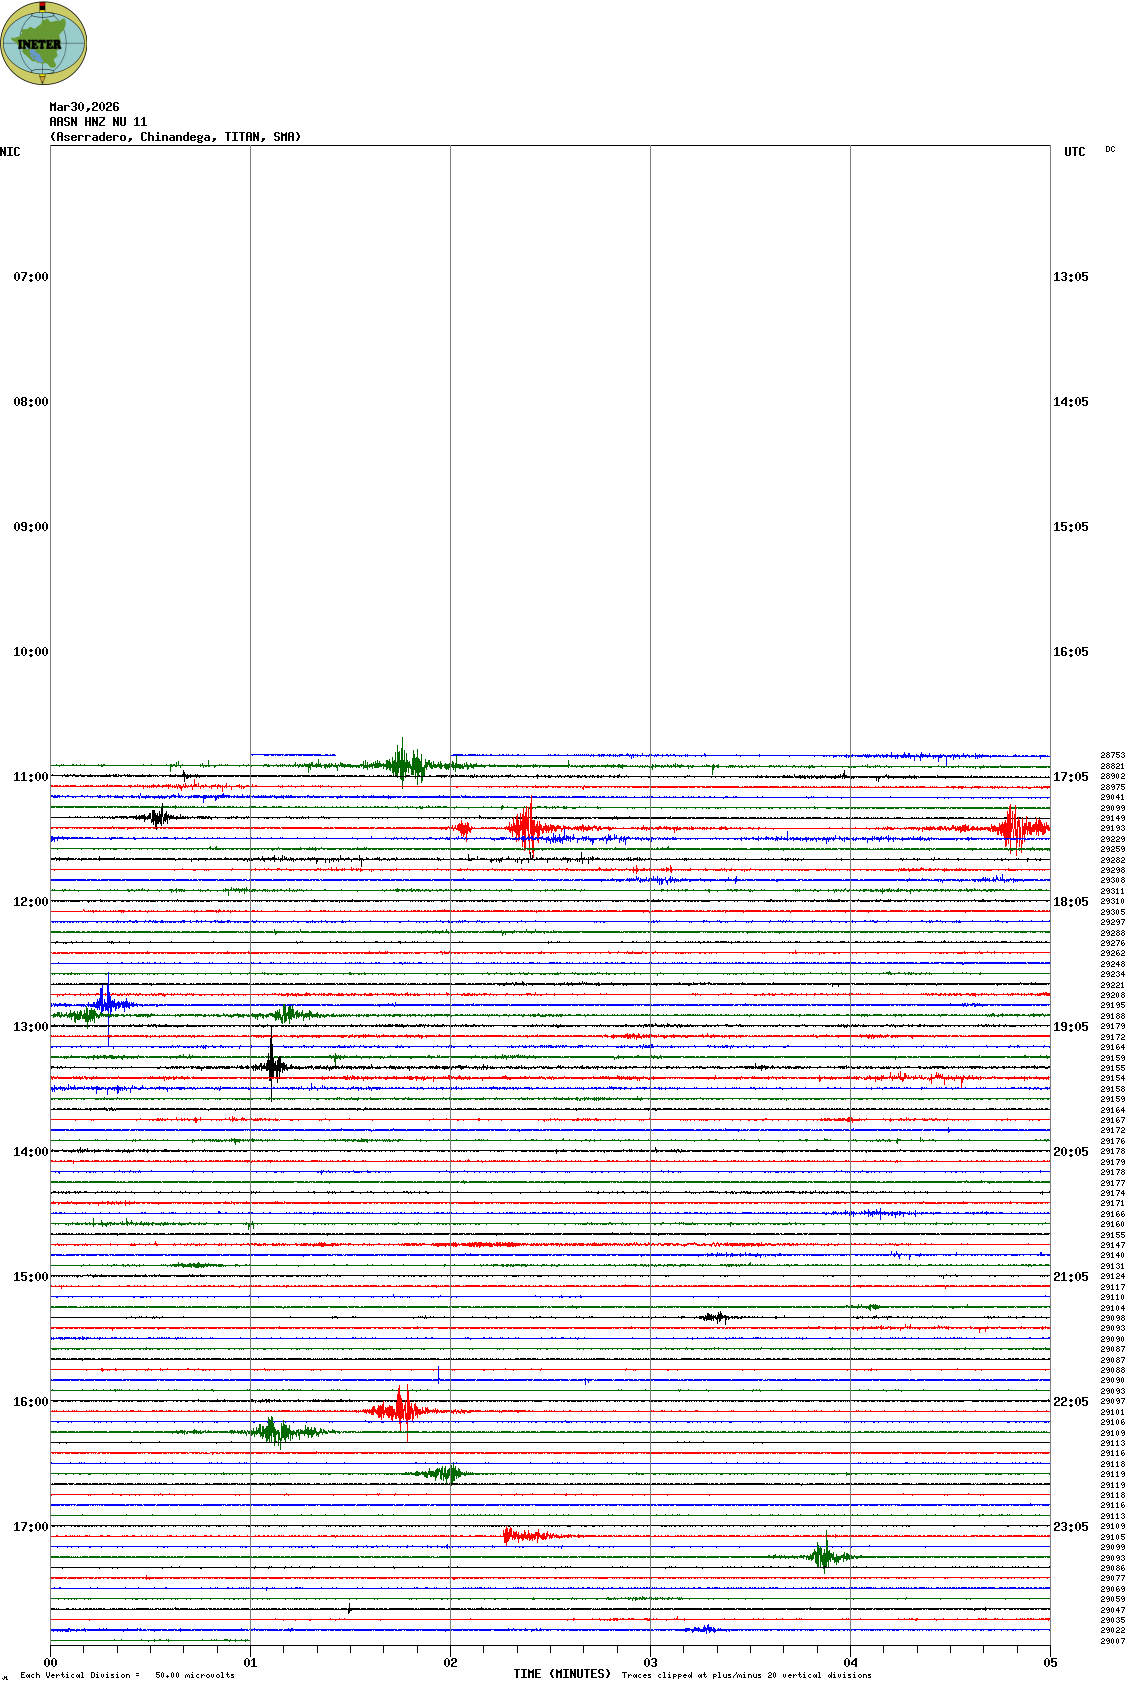Click the large green event before 11:00

click(404, 765)
